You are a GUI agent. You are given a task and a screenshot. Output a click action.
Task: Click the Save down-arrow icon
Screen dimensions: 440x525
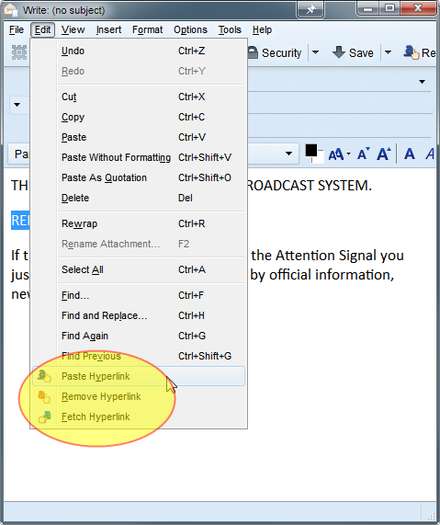339,52
